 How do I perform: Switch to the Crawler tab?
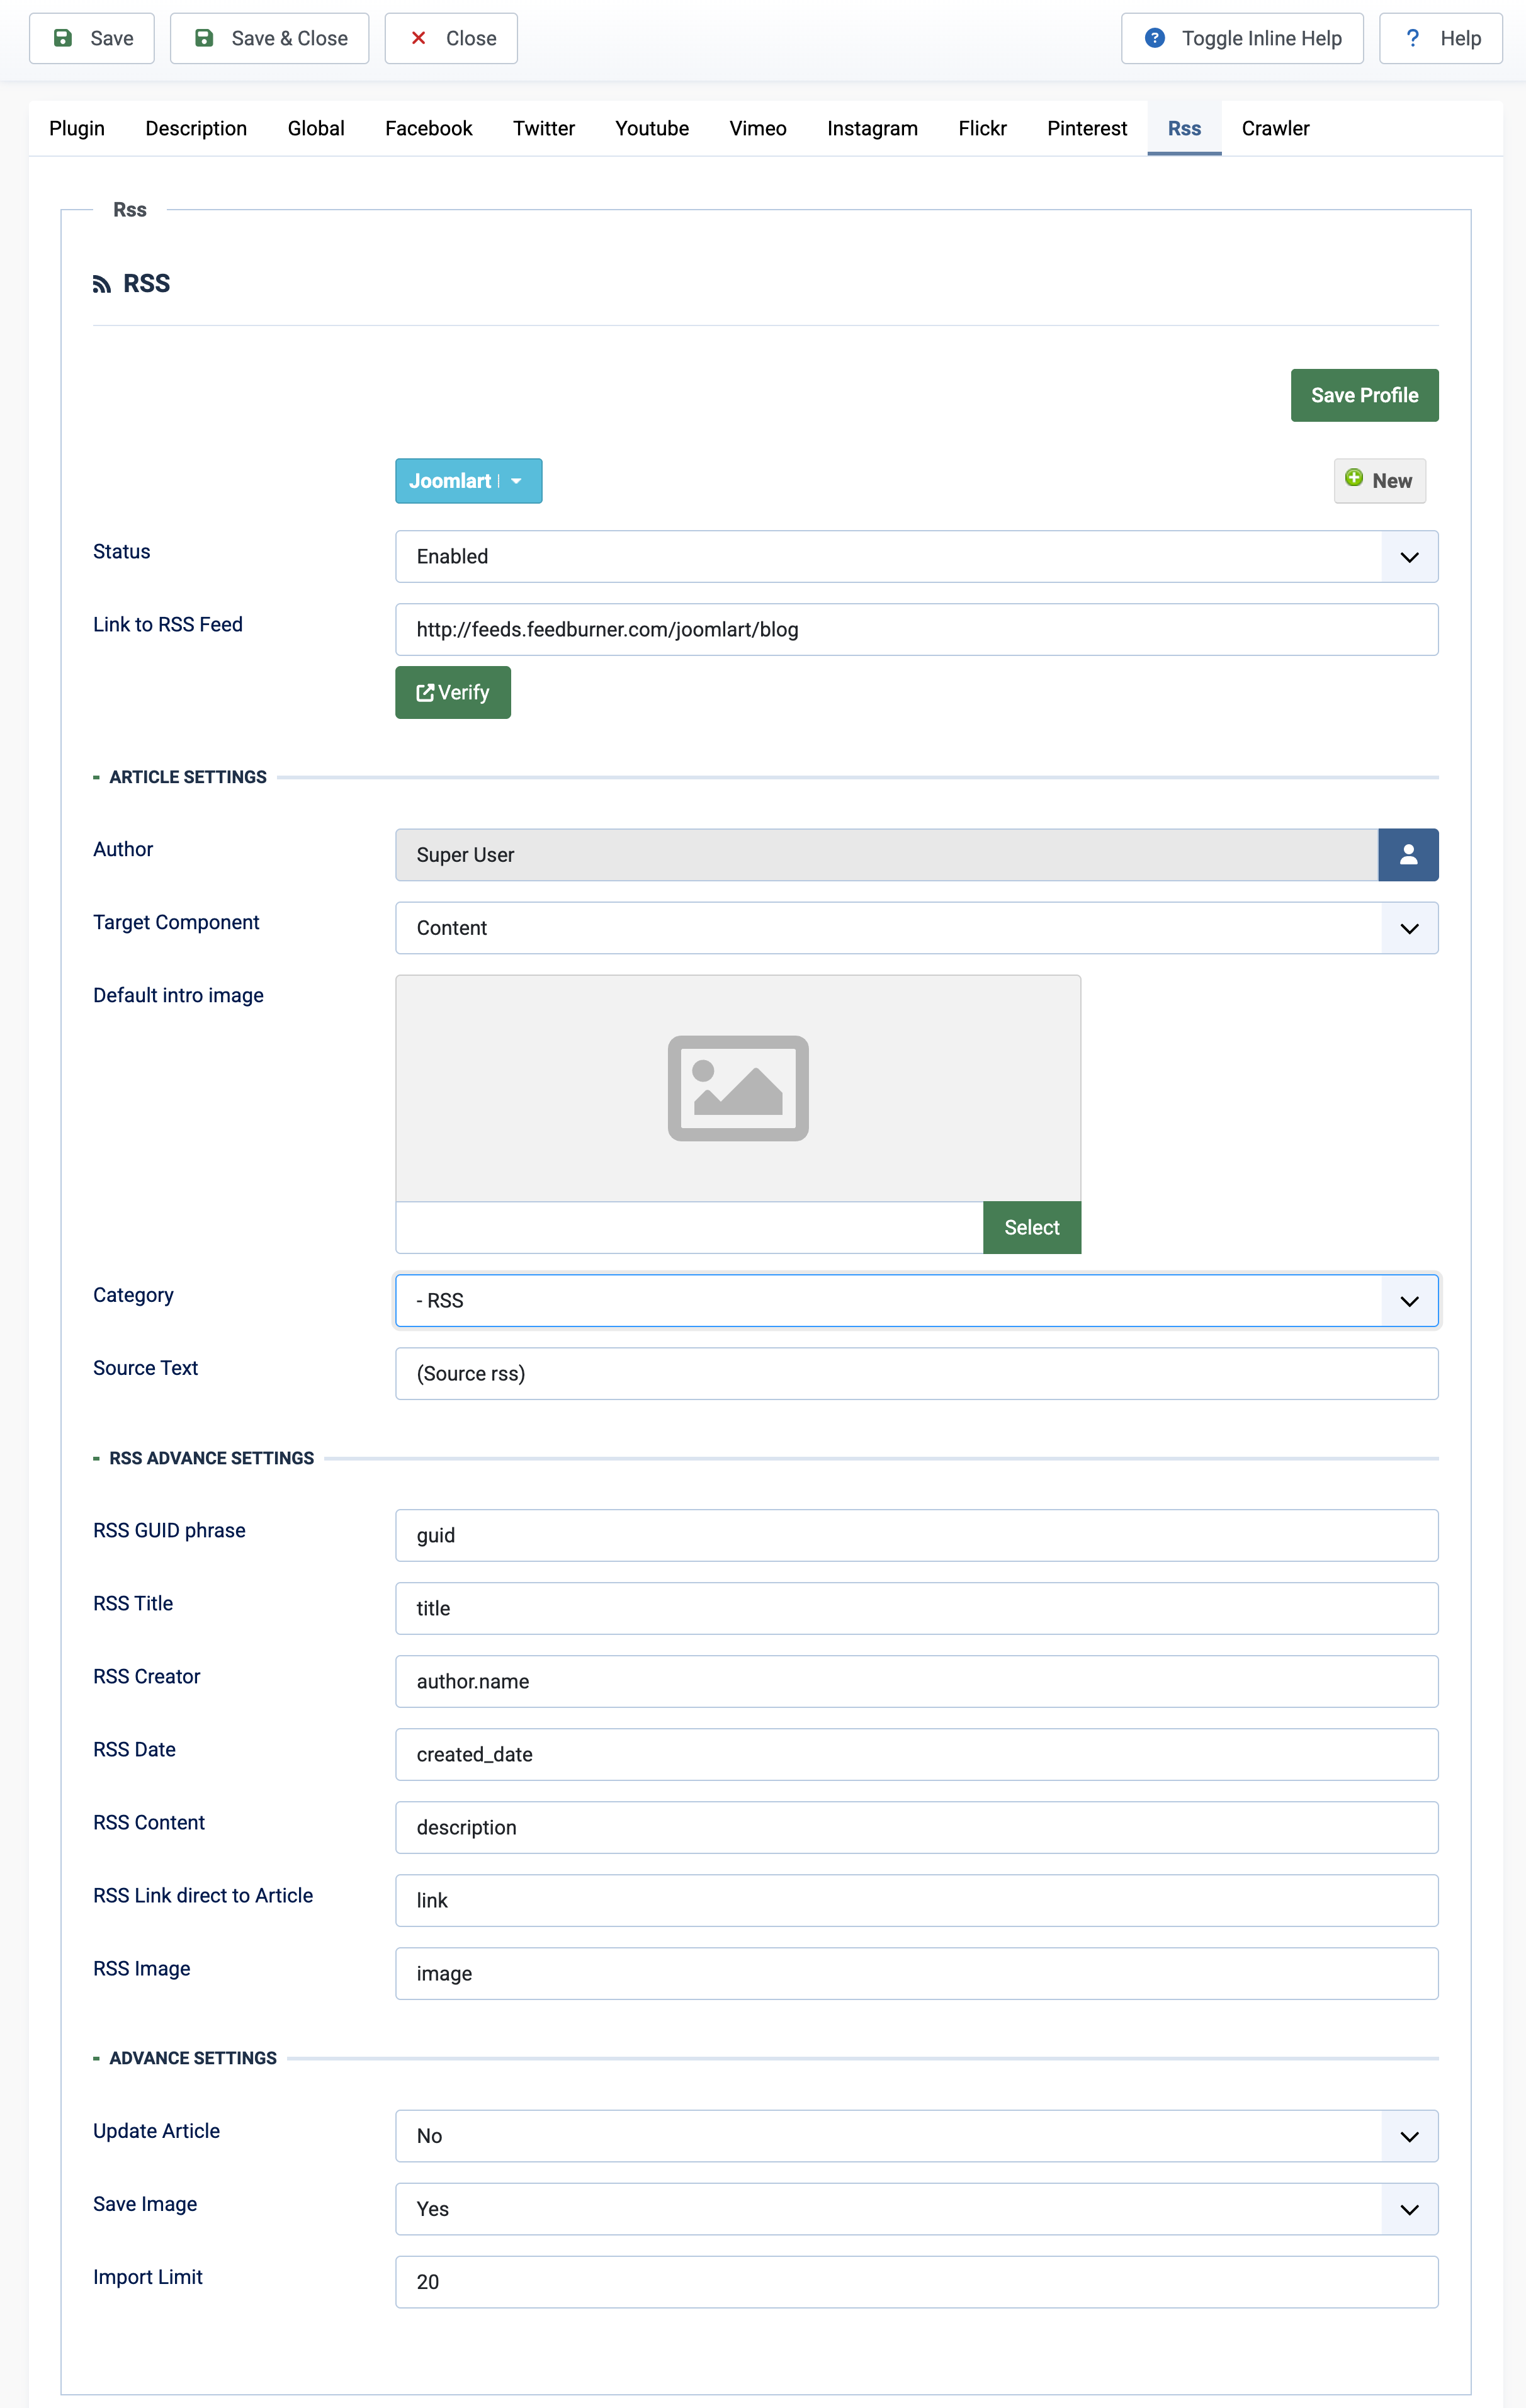[1274, 128]
